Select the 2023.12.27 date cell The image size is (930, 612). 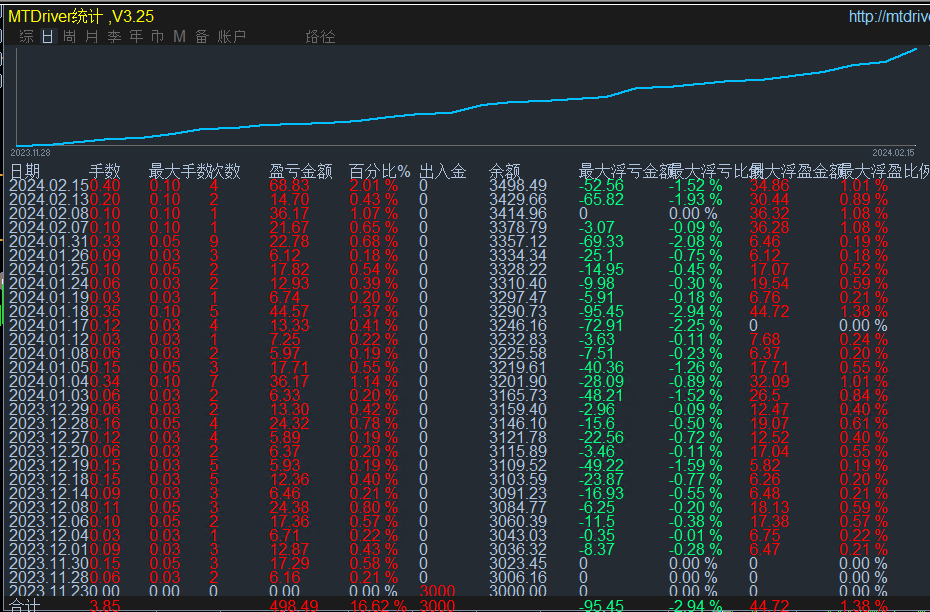click(x=48, y=438)
